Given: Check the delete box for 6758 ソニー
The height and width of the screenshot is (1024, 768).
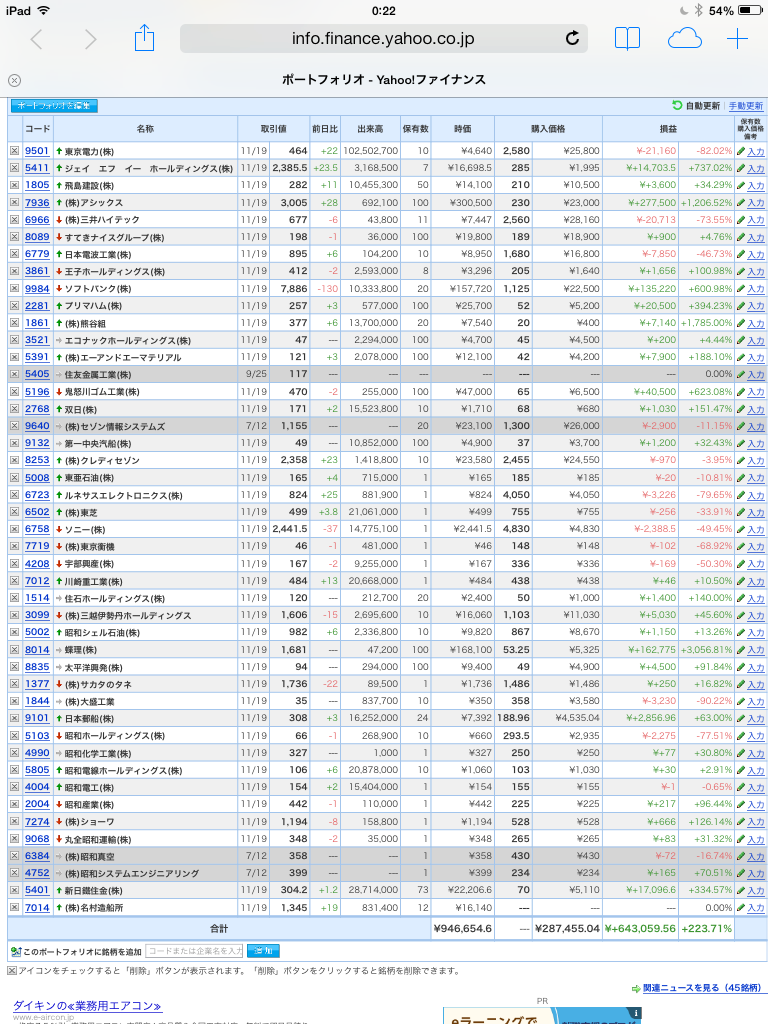Looking at the screenshot, I should [x=14, y=529].
